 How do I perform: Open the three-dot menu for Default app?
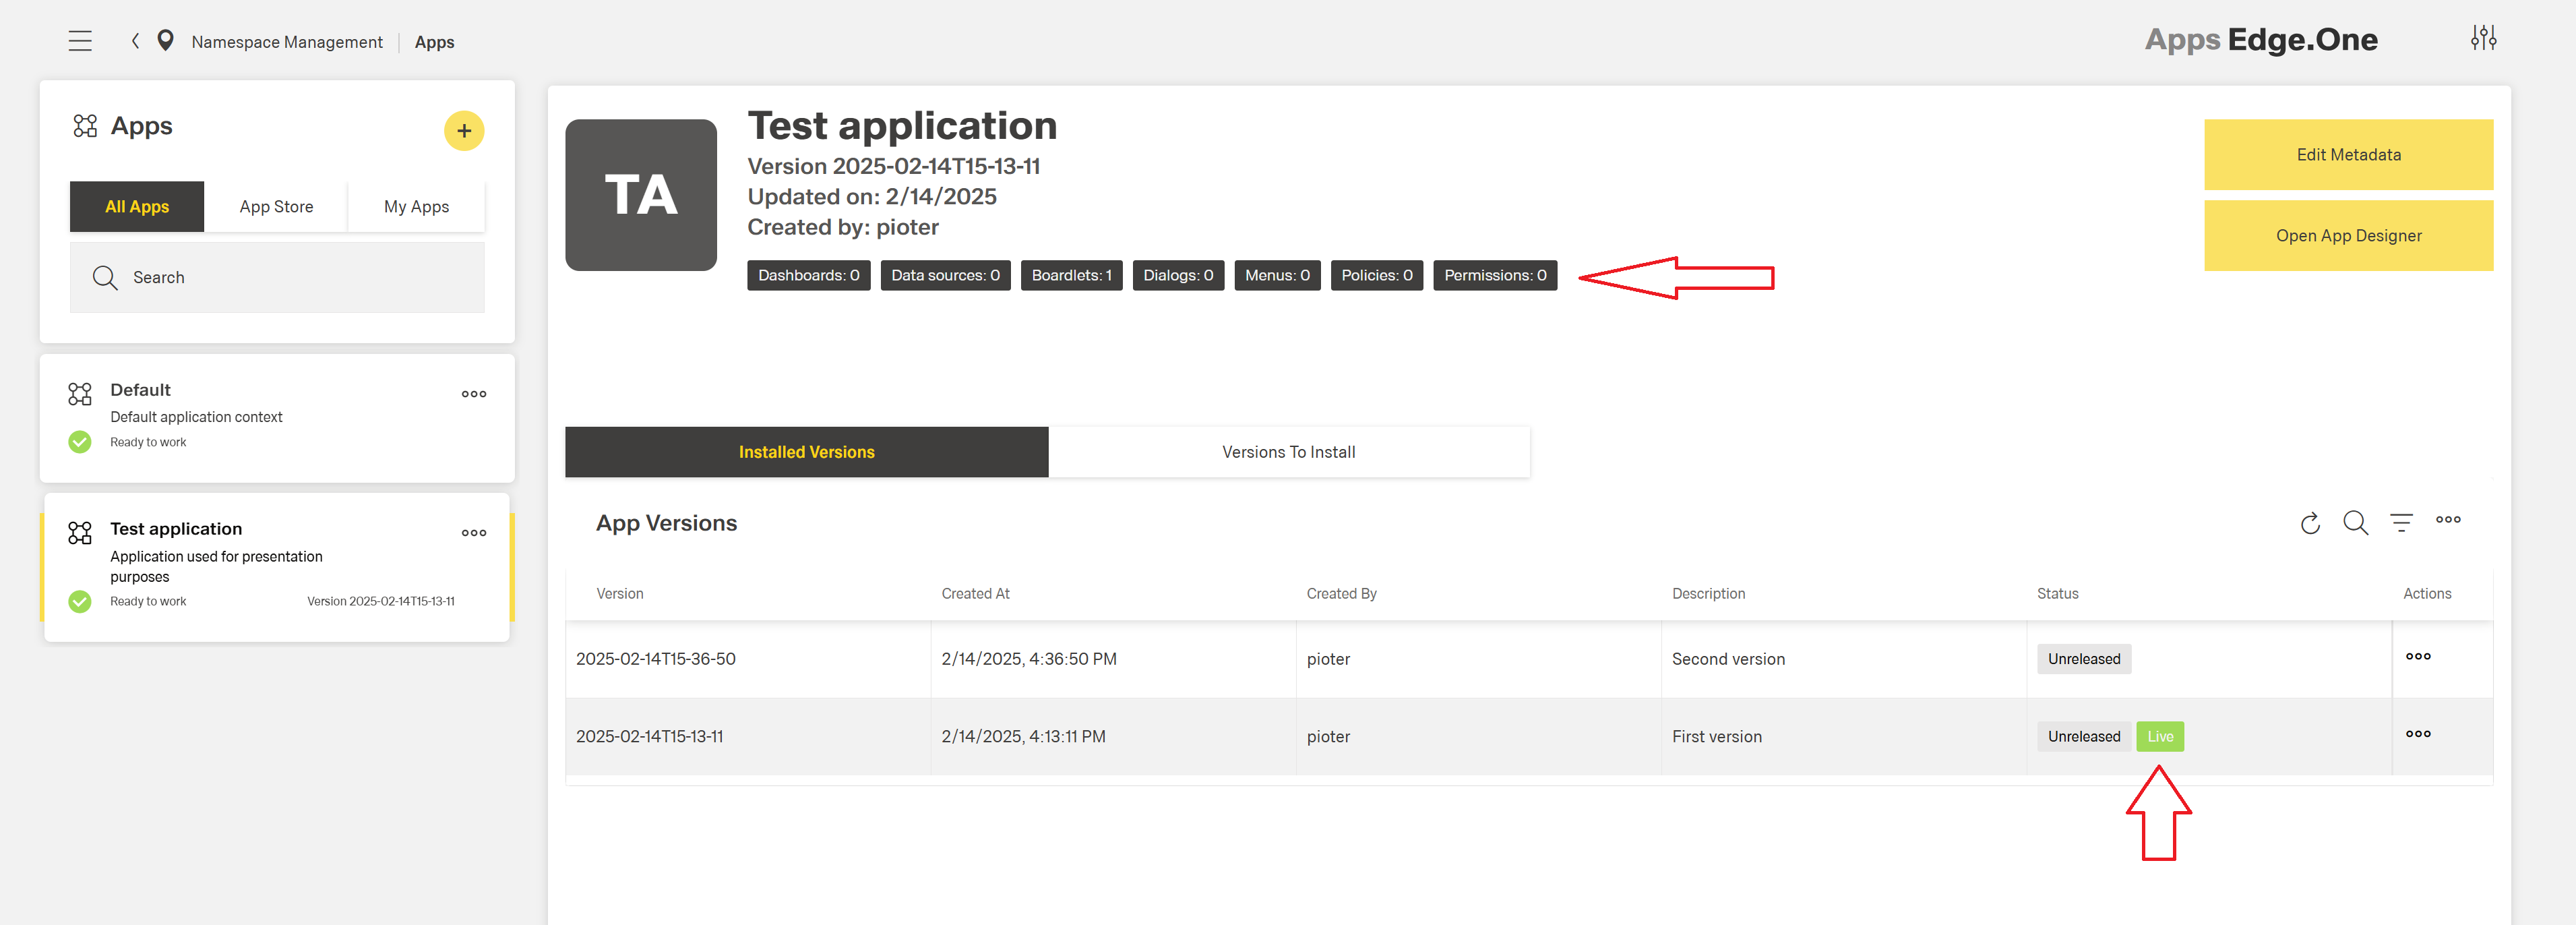click(x=473, y=393)
